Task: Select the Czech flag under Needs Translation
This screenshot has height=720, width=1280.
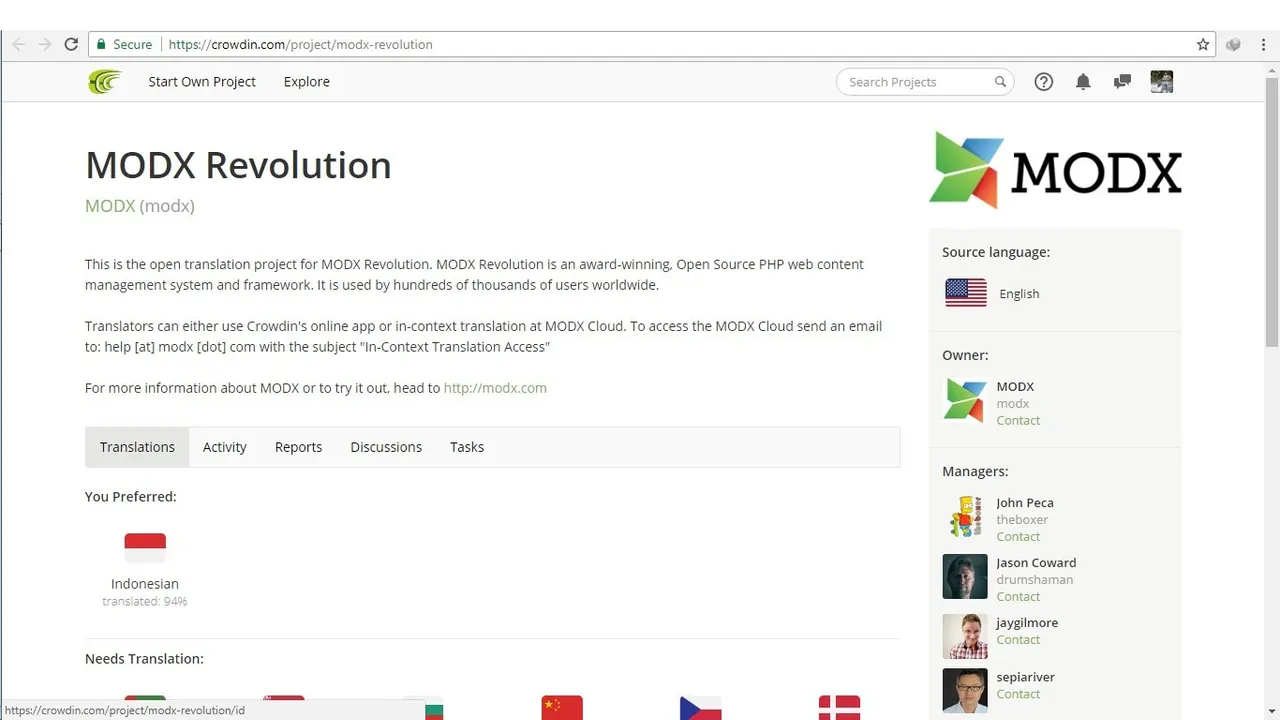Action: (700, 708)
